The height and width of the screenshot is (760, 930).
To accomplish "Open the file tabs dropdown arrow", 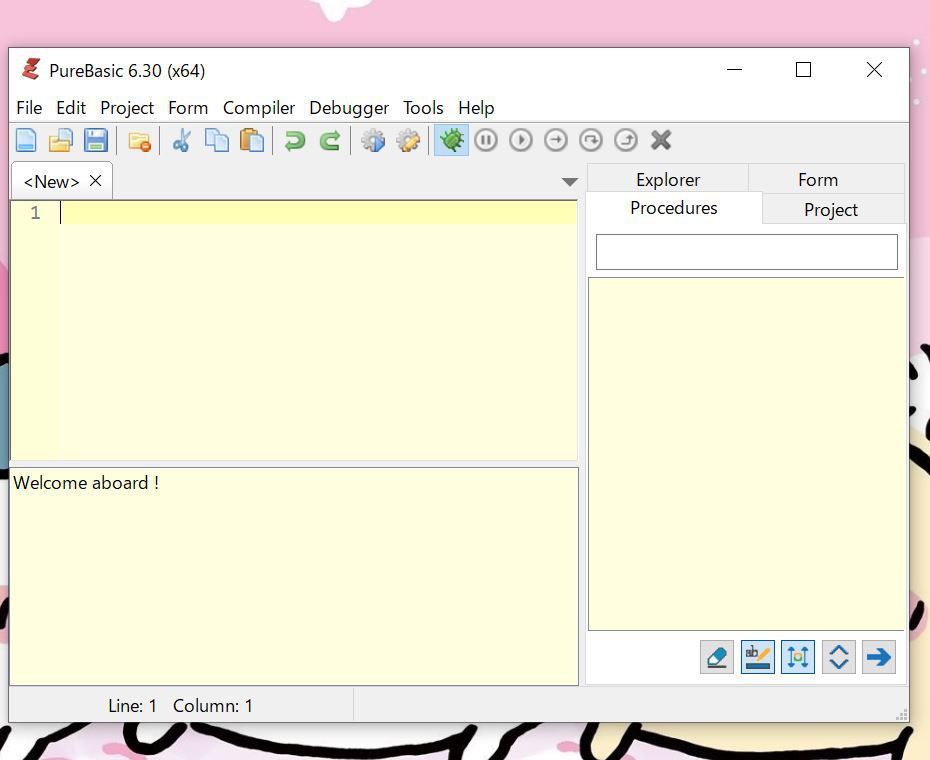I will coord(570,182).
